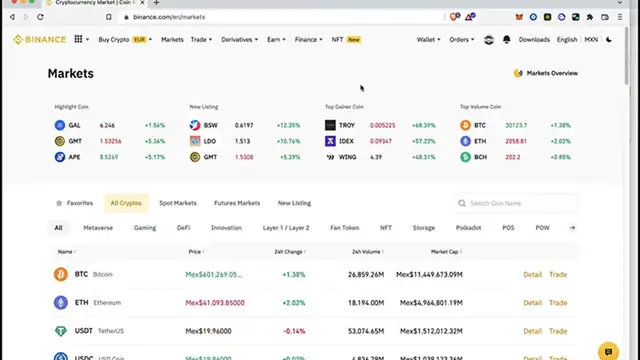This screenshot has height=360, width=640.
Task: Click the Favorites star icon
Action: tap(59, 203)
